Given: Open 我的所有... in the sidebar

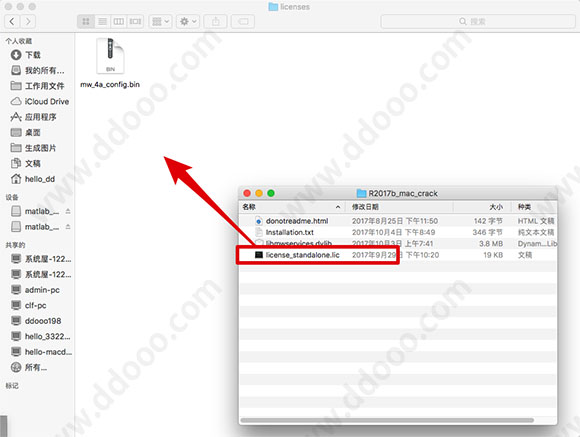Looking at the screenshot, I should (37, 70).
